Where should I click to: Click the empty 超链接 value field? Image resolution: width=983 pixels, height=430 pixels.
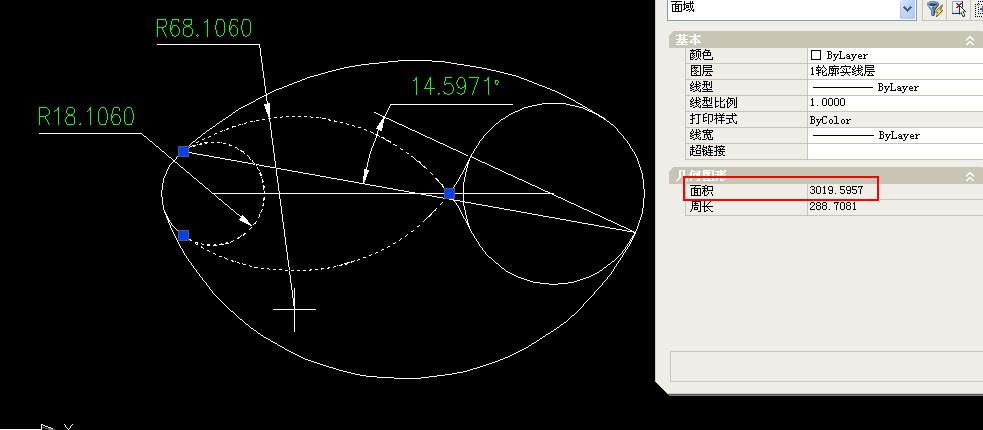(x=895, y=151)
